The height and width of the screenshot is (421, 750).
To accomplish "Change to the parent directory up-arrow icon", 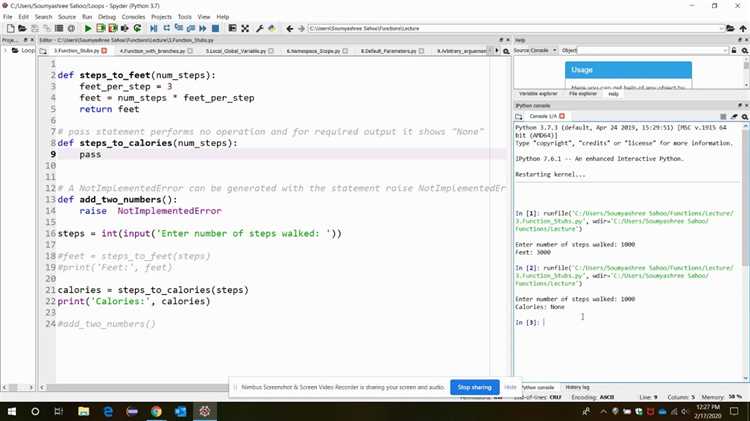I will 743,29.
